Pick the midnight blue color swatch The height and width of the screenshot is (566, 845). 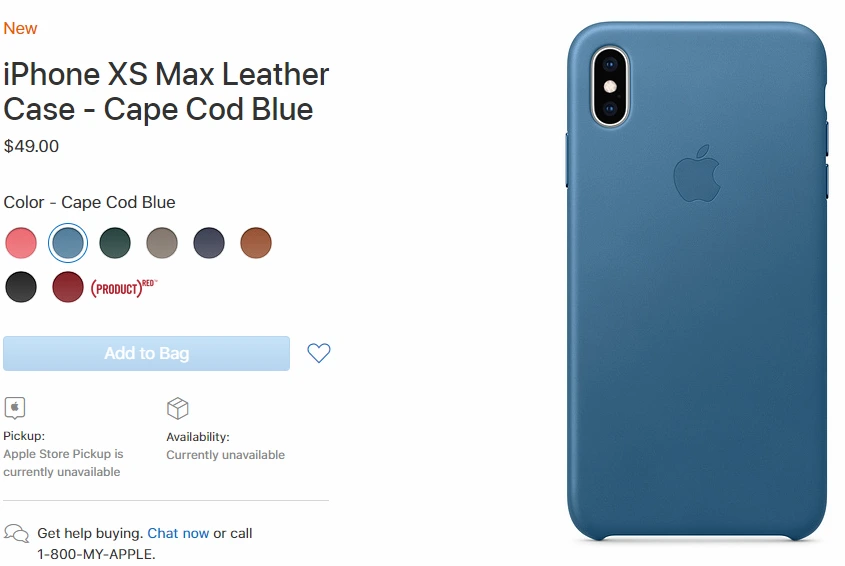point(209,243)
